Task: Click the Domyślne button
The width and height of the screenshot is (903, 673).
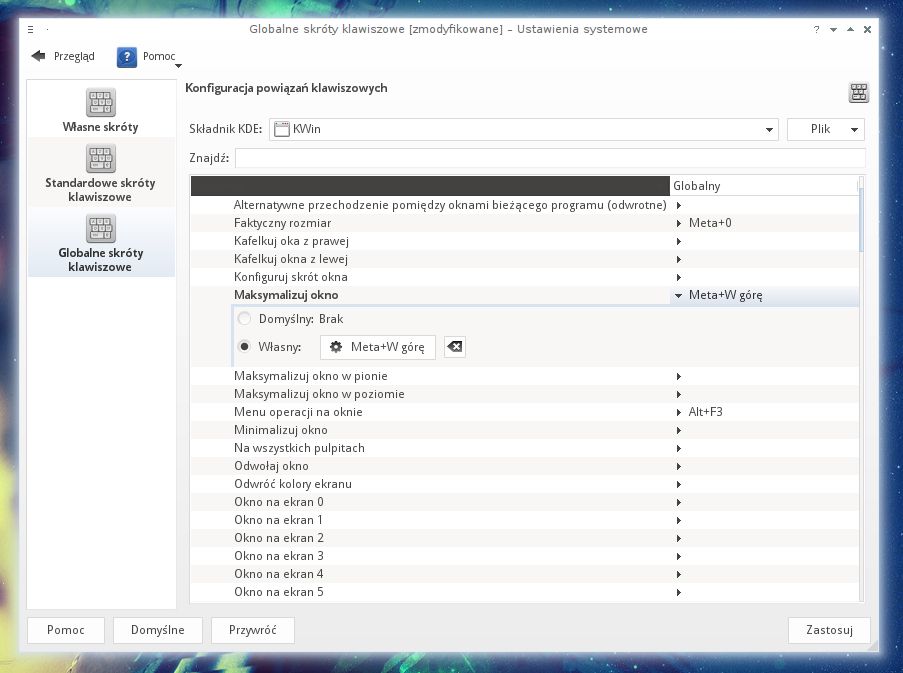Action: (x=158, y=630)
